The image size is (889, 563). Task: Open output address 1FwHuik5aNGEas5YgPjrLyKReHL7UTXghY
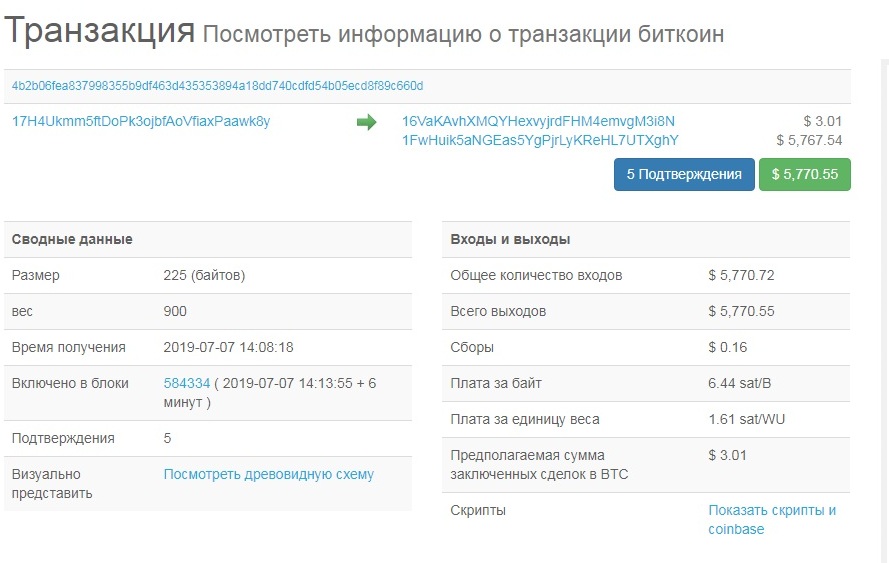tap(540, 140)
